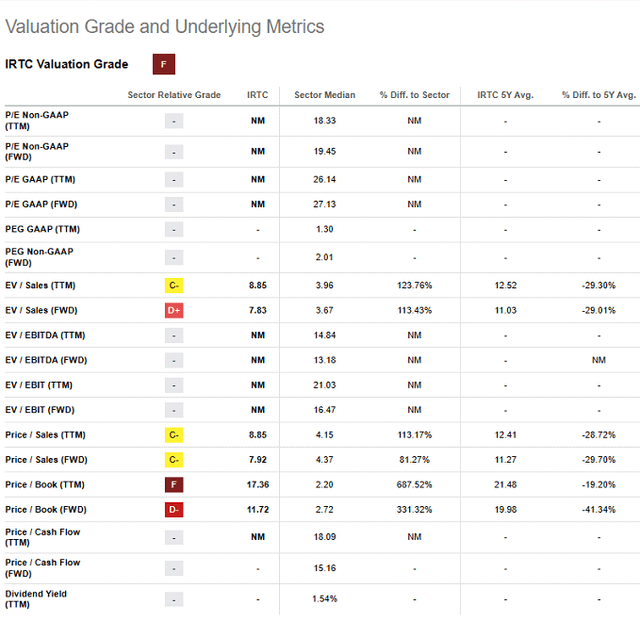
Task: Click the EV / Sales (TTM) C- grade badge
Action: (x=174, y=285)
